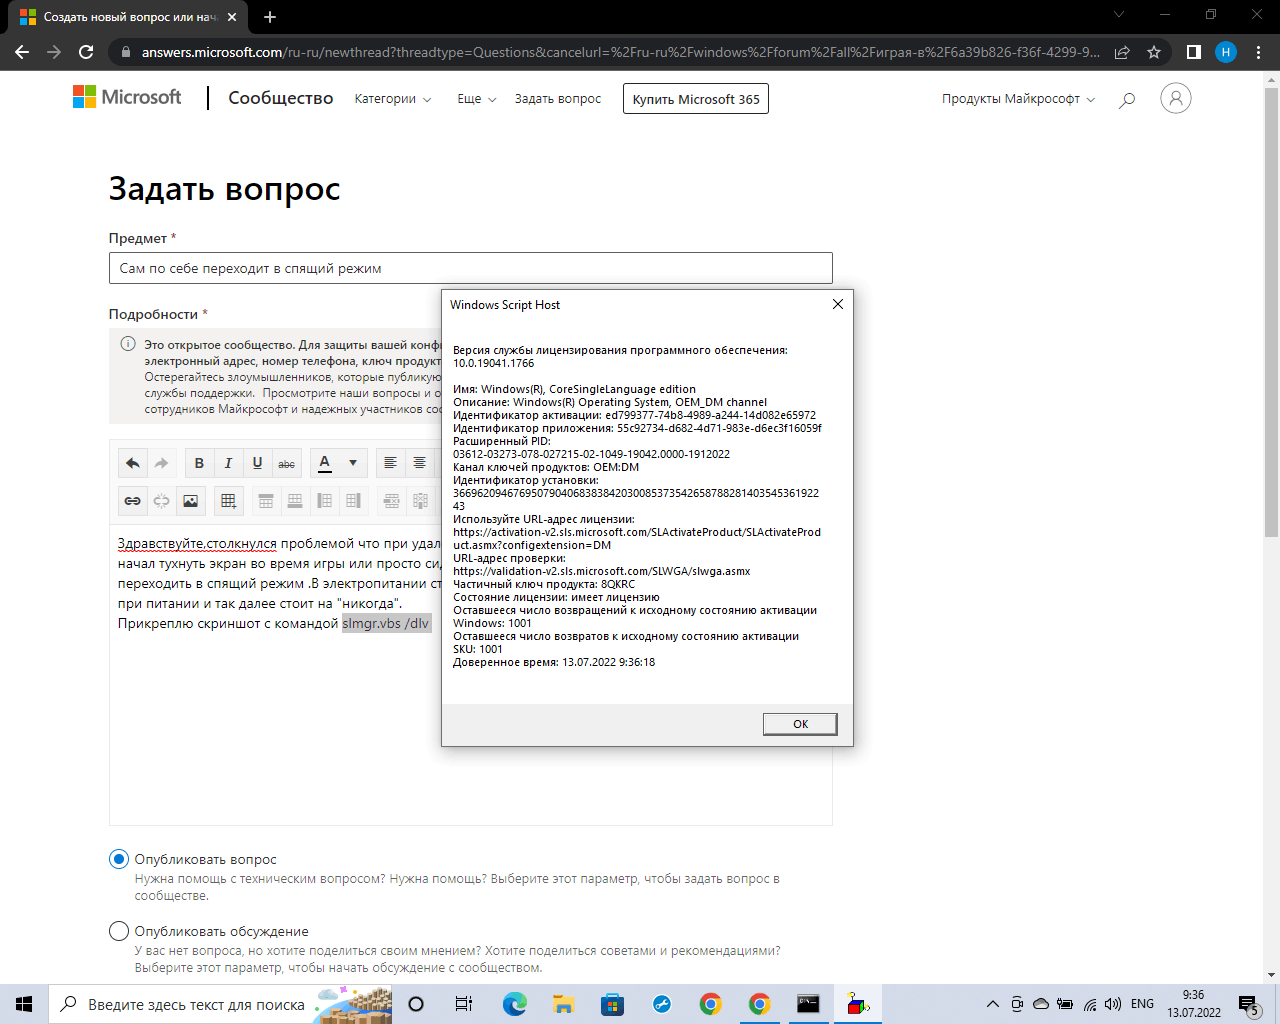1280x1024 pixels.
Task: Open the Сообщество link
Action: [x=281, y=98]
